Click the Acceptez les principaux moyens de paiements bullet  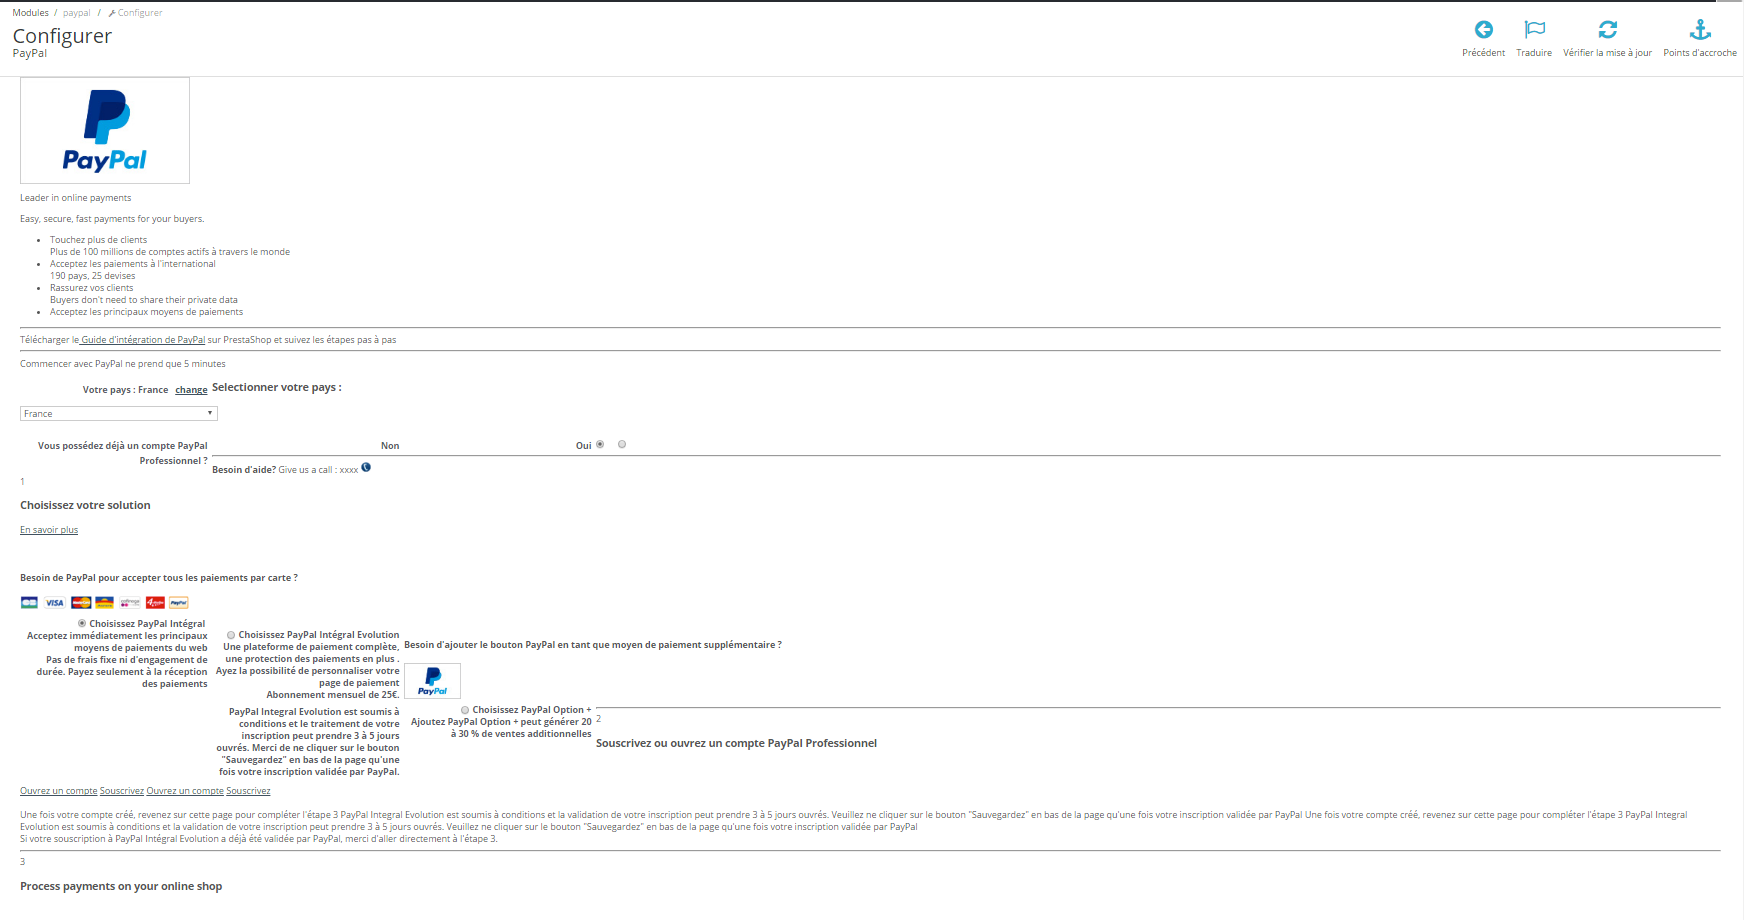point(147,312)
